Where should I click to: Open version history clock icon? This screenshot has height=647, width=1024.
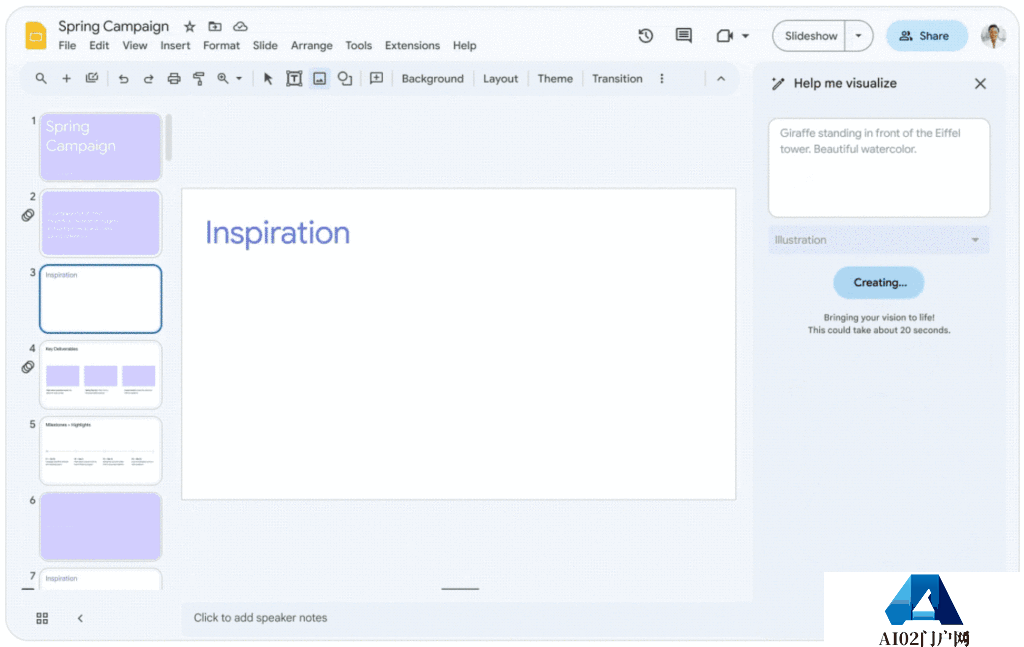(646, 36)
